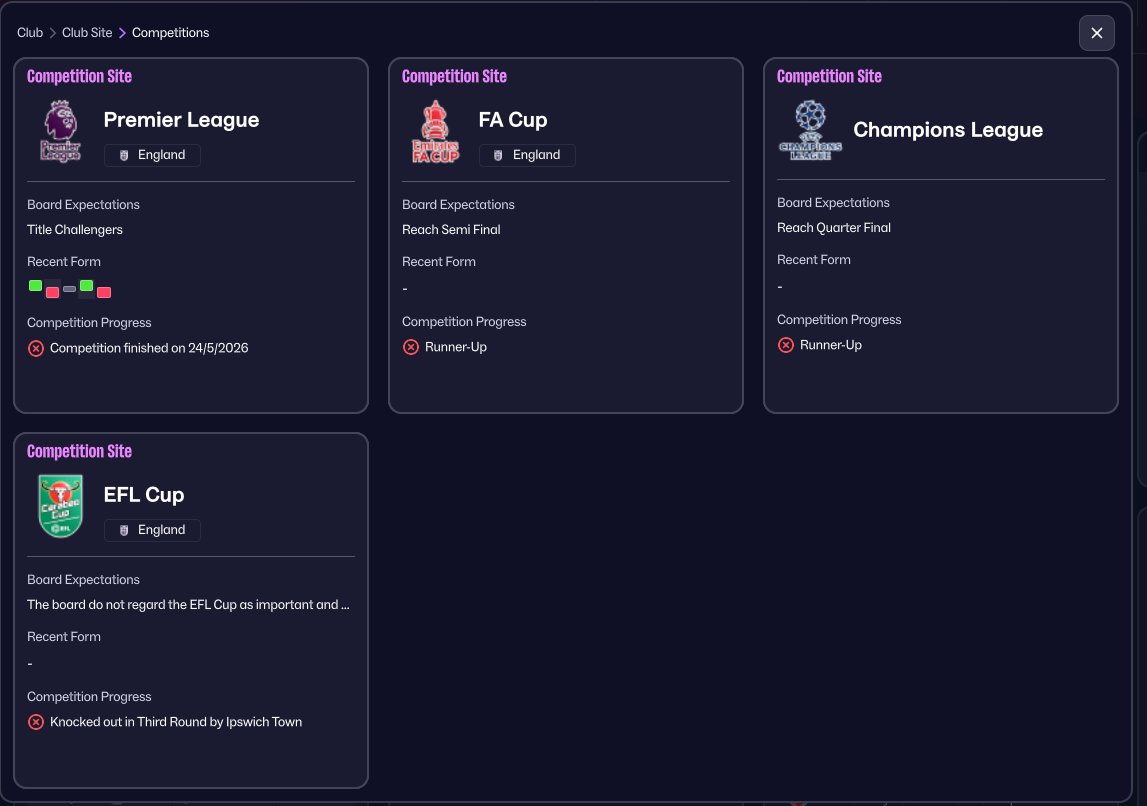Click shield icon in Premier League England tag

pos(124,156)
